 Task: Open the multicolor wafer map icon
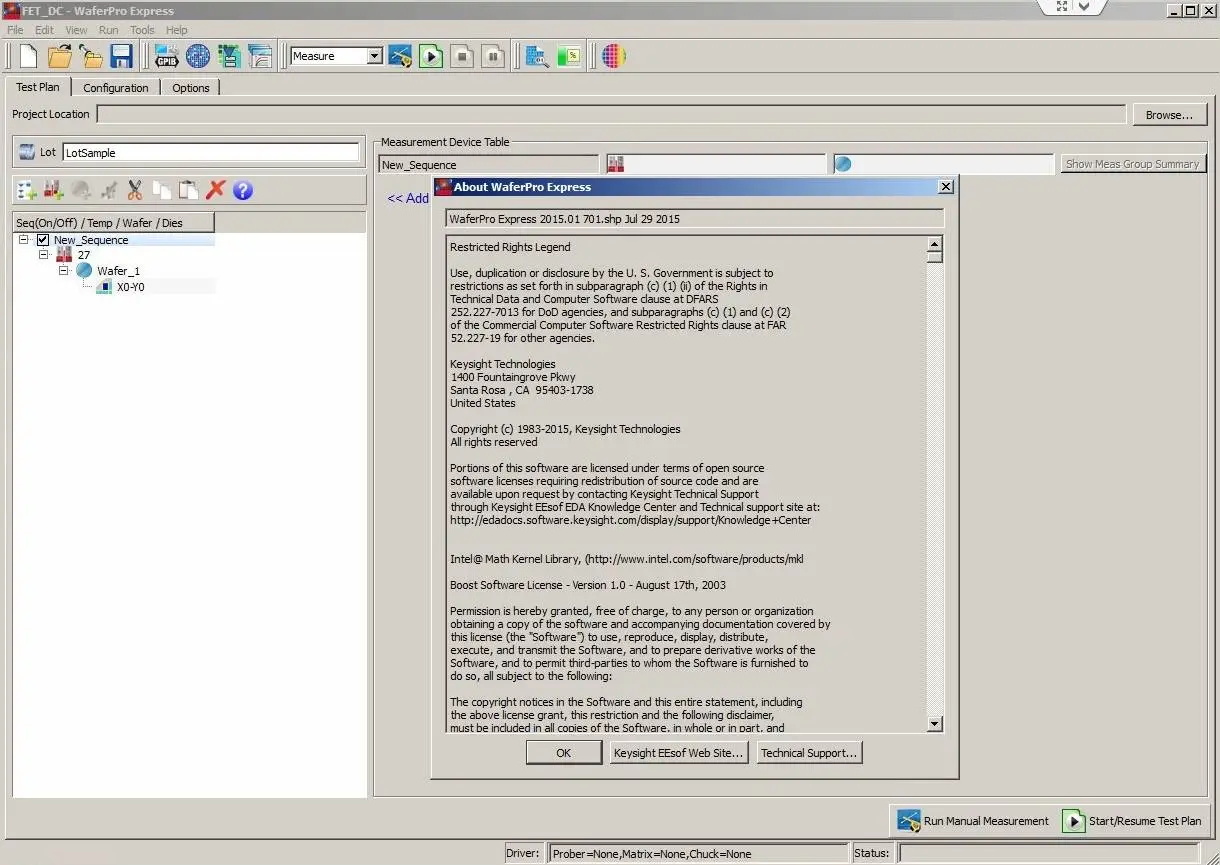click(x=614, y=56)
